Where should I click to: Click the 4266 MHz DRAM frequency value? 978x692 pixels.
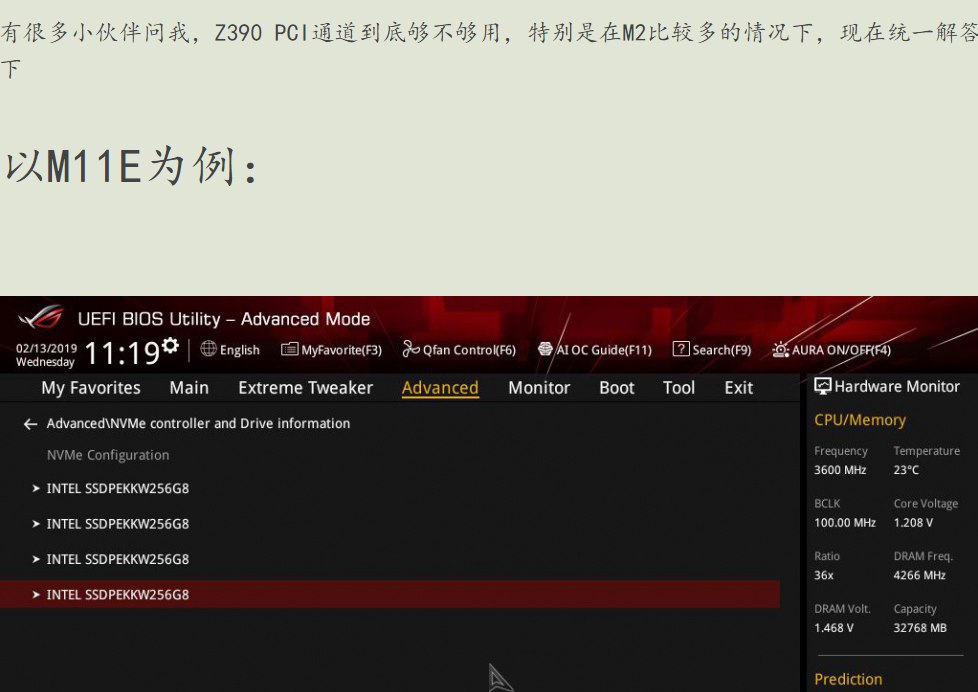[919, 575]
